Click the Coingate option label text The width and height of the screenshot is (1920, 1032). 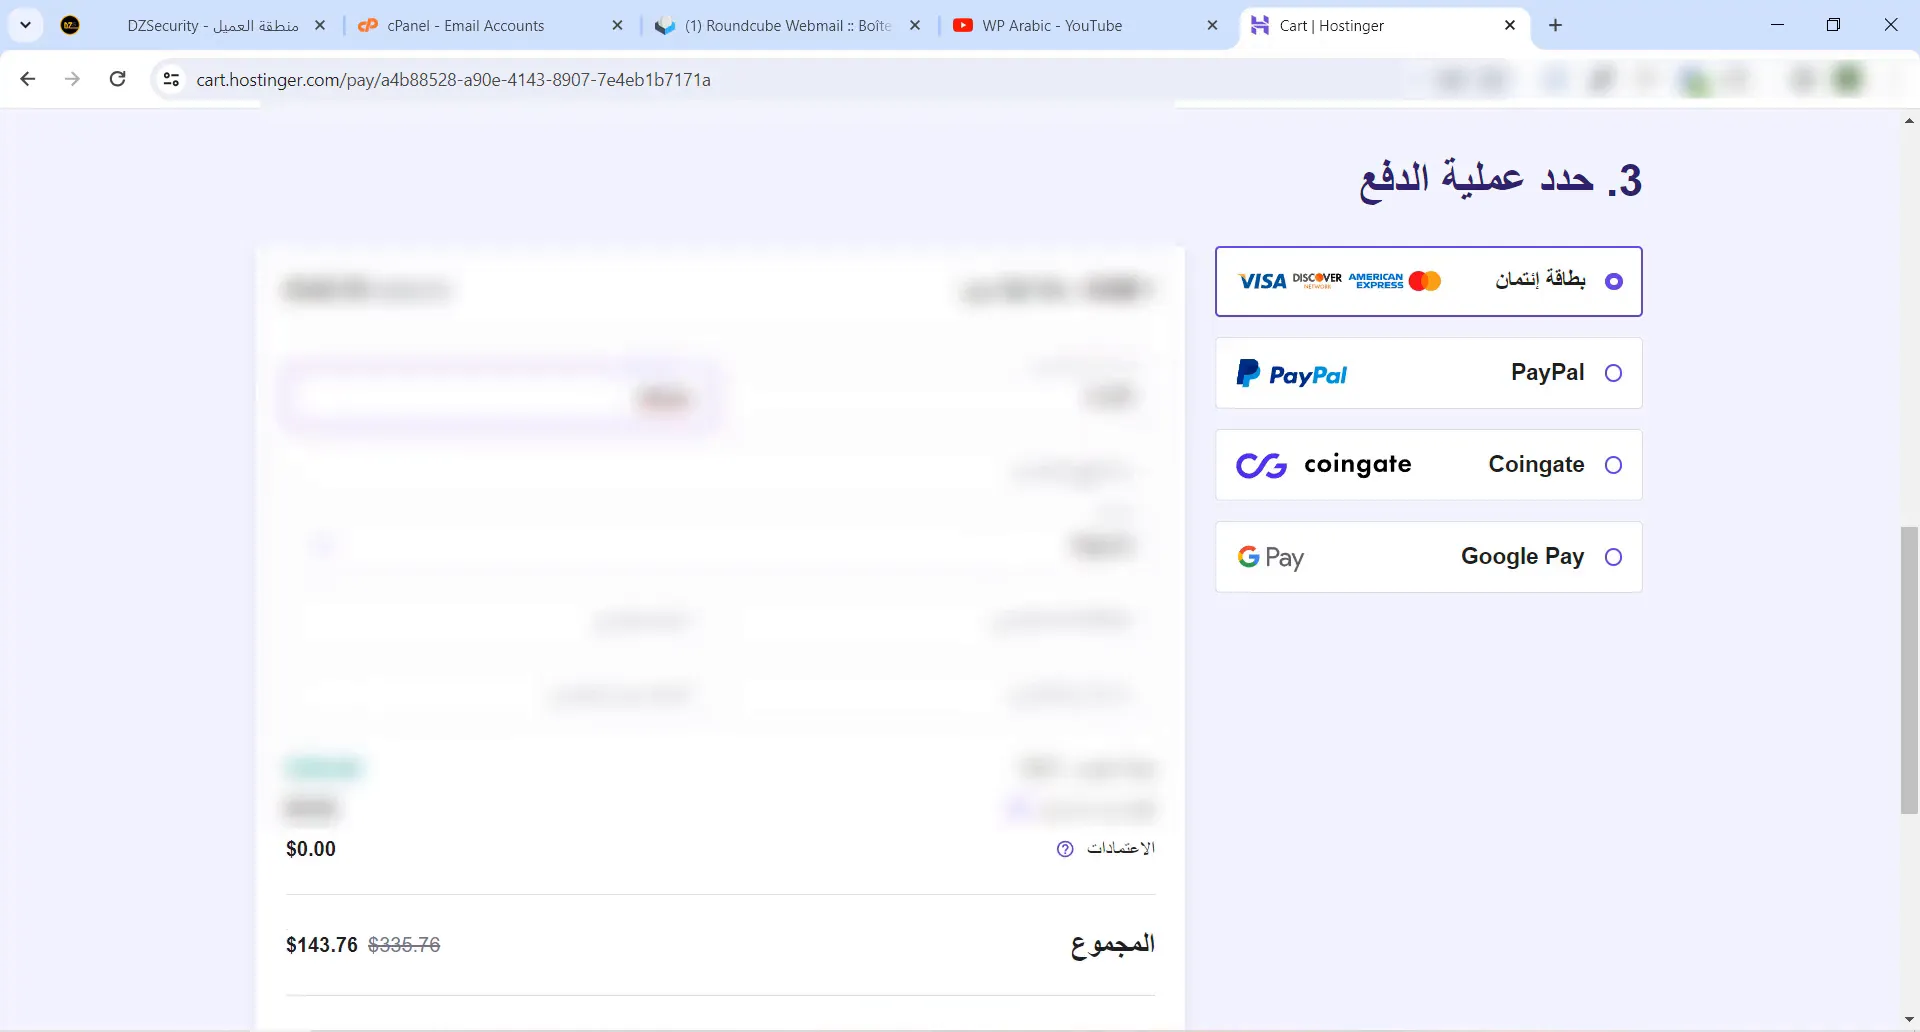1536,465
